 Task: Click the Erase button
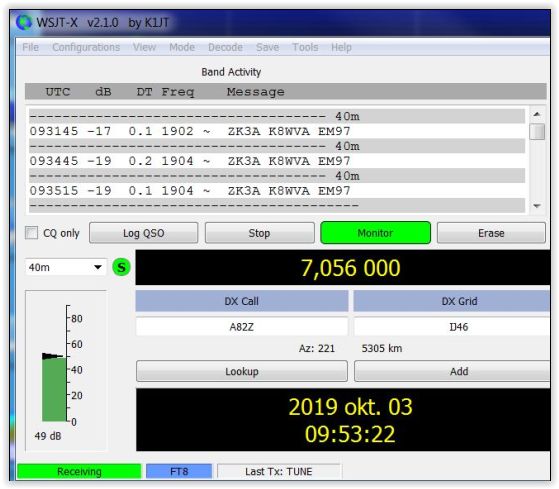pos(491,233)
